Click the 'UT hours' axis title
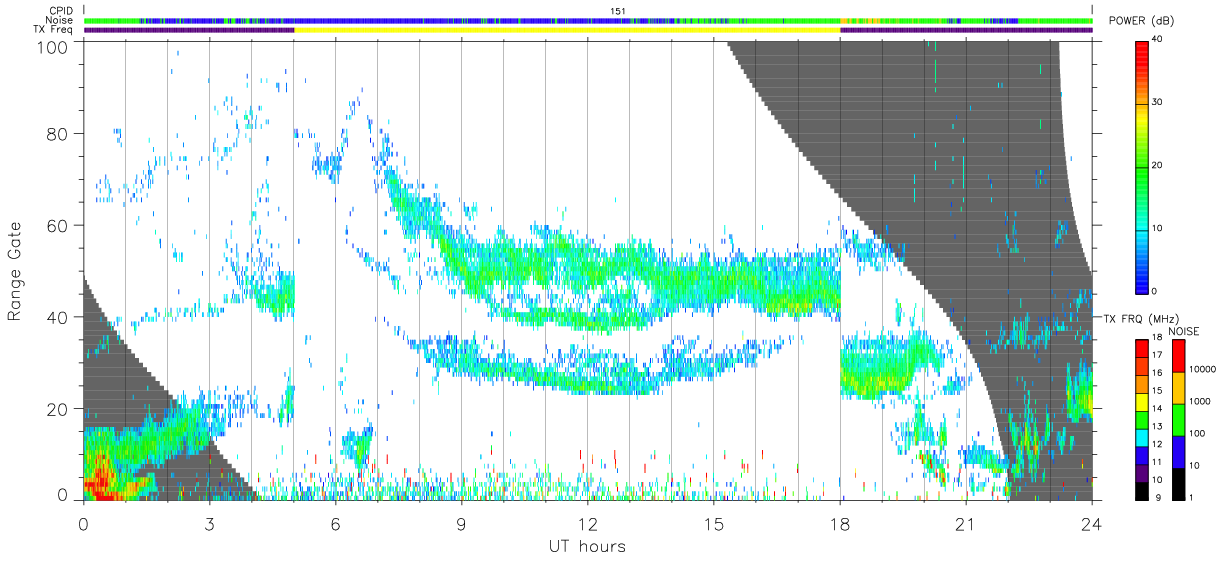Viewport: 1228px width, 567px height. point(587,547)
